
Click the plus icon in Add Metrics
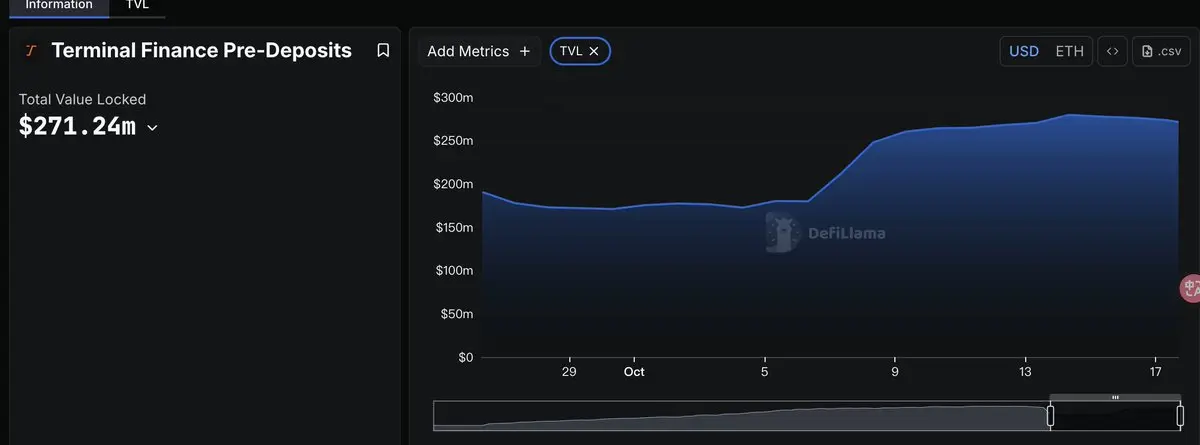[525, 51]
